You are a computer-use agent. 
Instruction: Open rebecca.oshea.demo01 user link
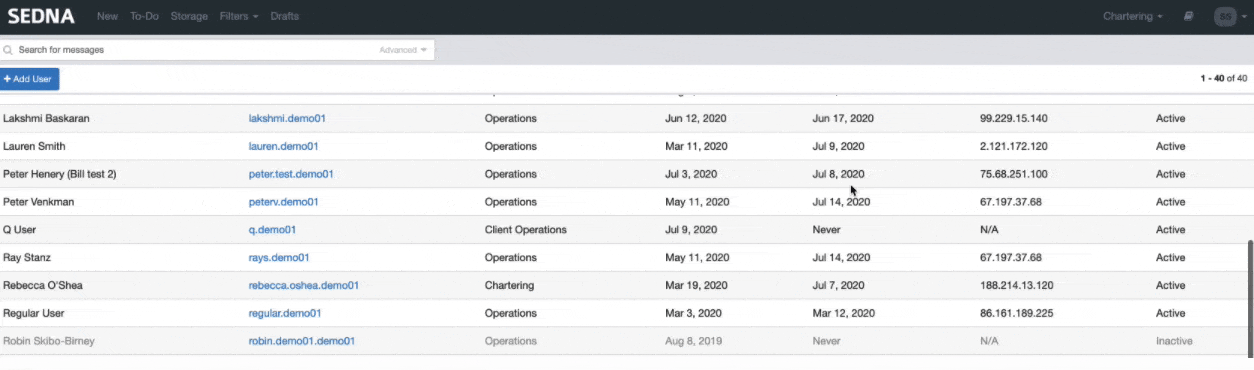point(304,286)
